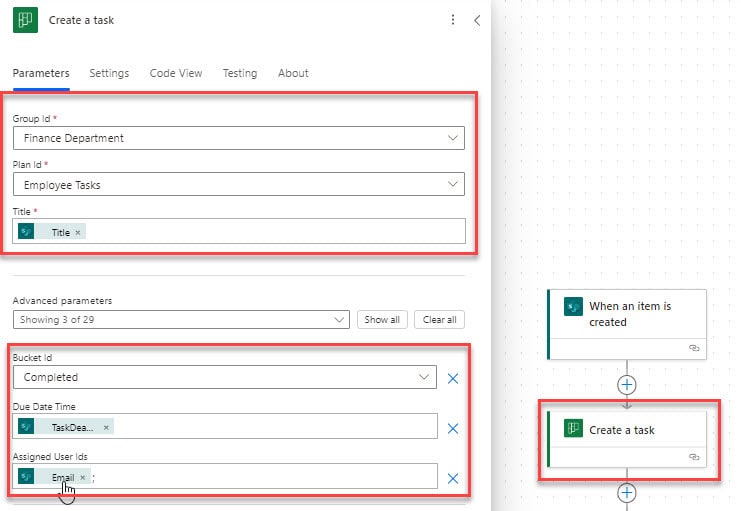
Task: Click the SharePoint icon on the TaskDea... token
Action: [26, 426]
